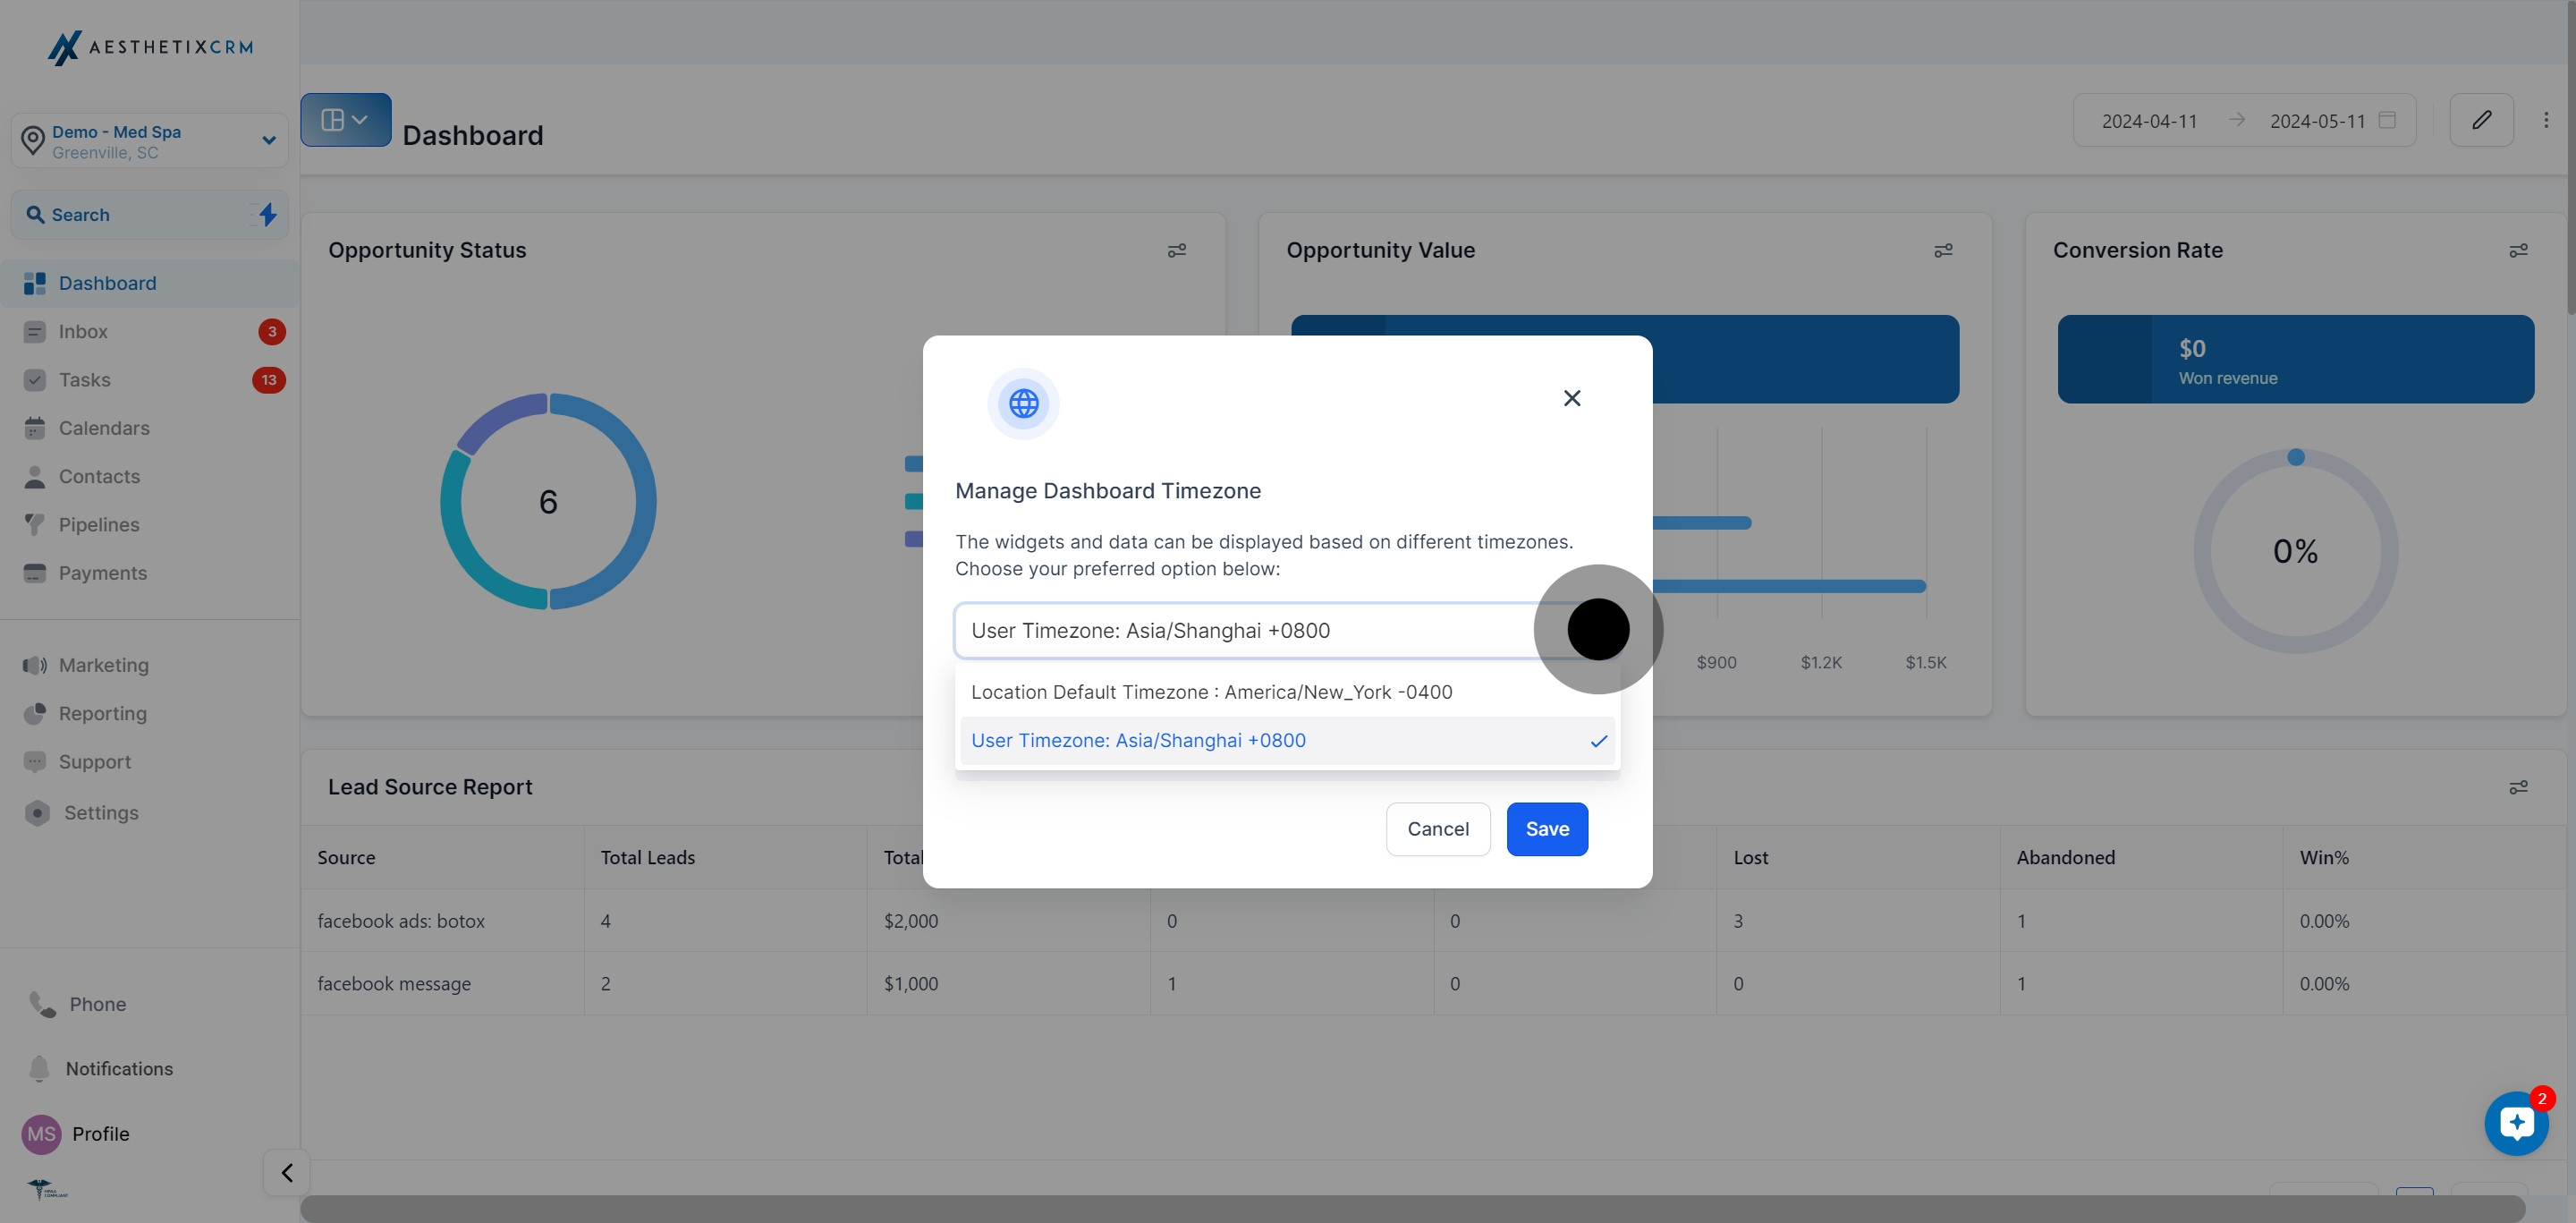Open the Opportunity Status widget settings icon
This screenshot has width=2576, height=1223.
tap(1177, 250)
